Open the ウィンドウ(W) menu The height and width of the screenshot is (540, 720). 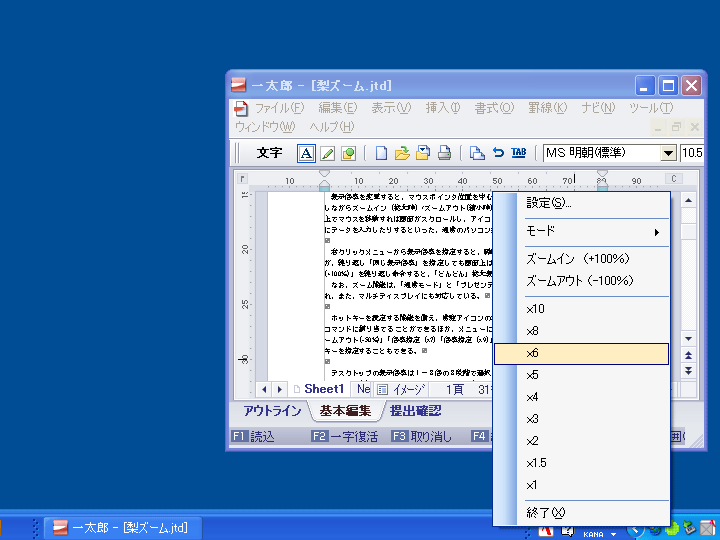[x=265, y=127]
